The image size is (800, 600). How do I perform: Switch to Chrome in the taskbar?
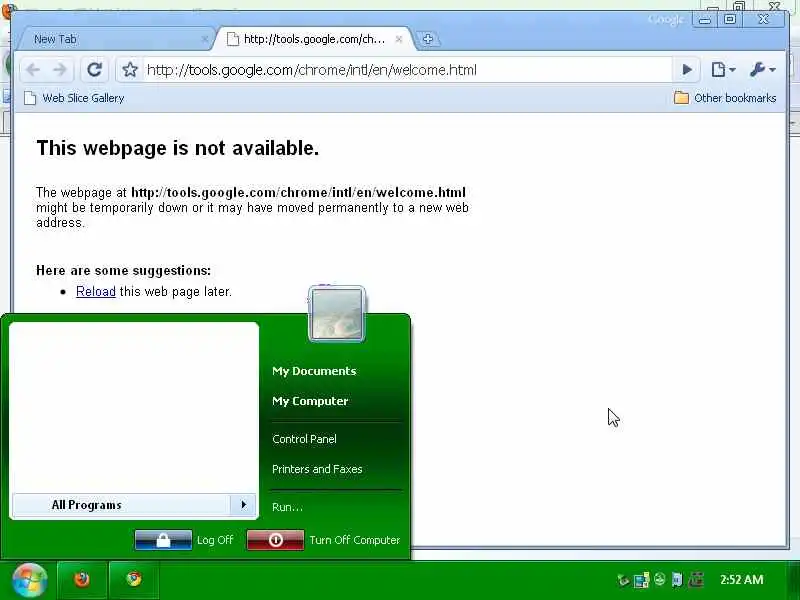pyautogui.click(x=134, y=579)
